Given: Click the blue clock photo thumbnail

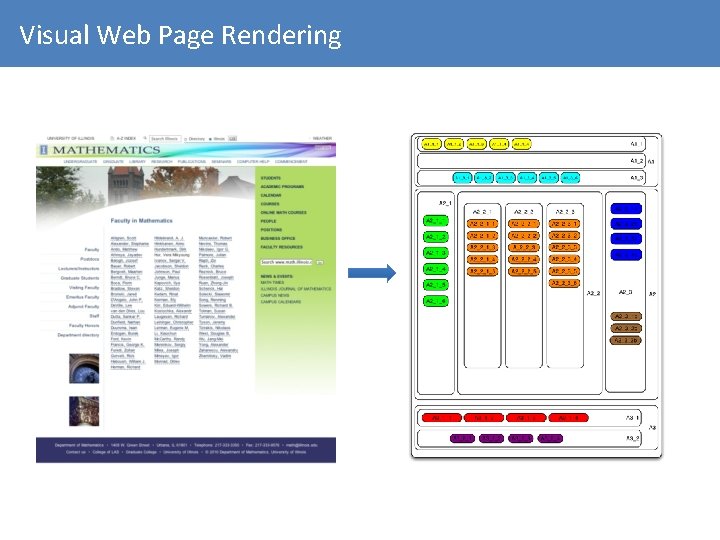Looking at the screenshot, I should pyautogui.click(x=84, y=368).
